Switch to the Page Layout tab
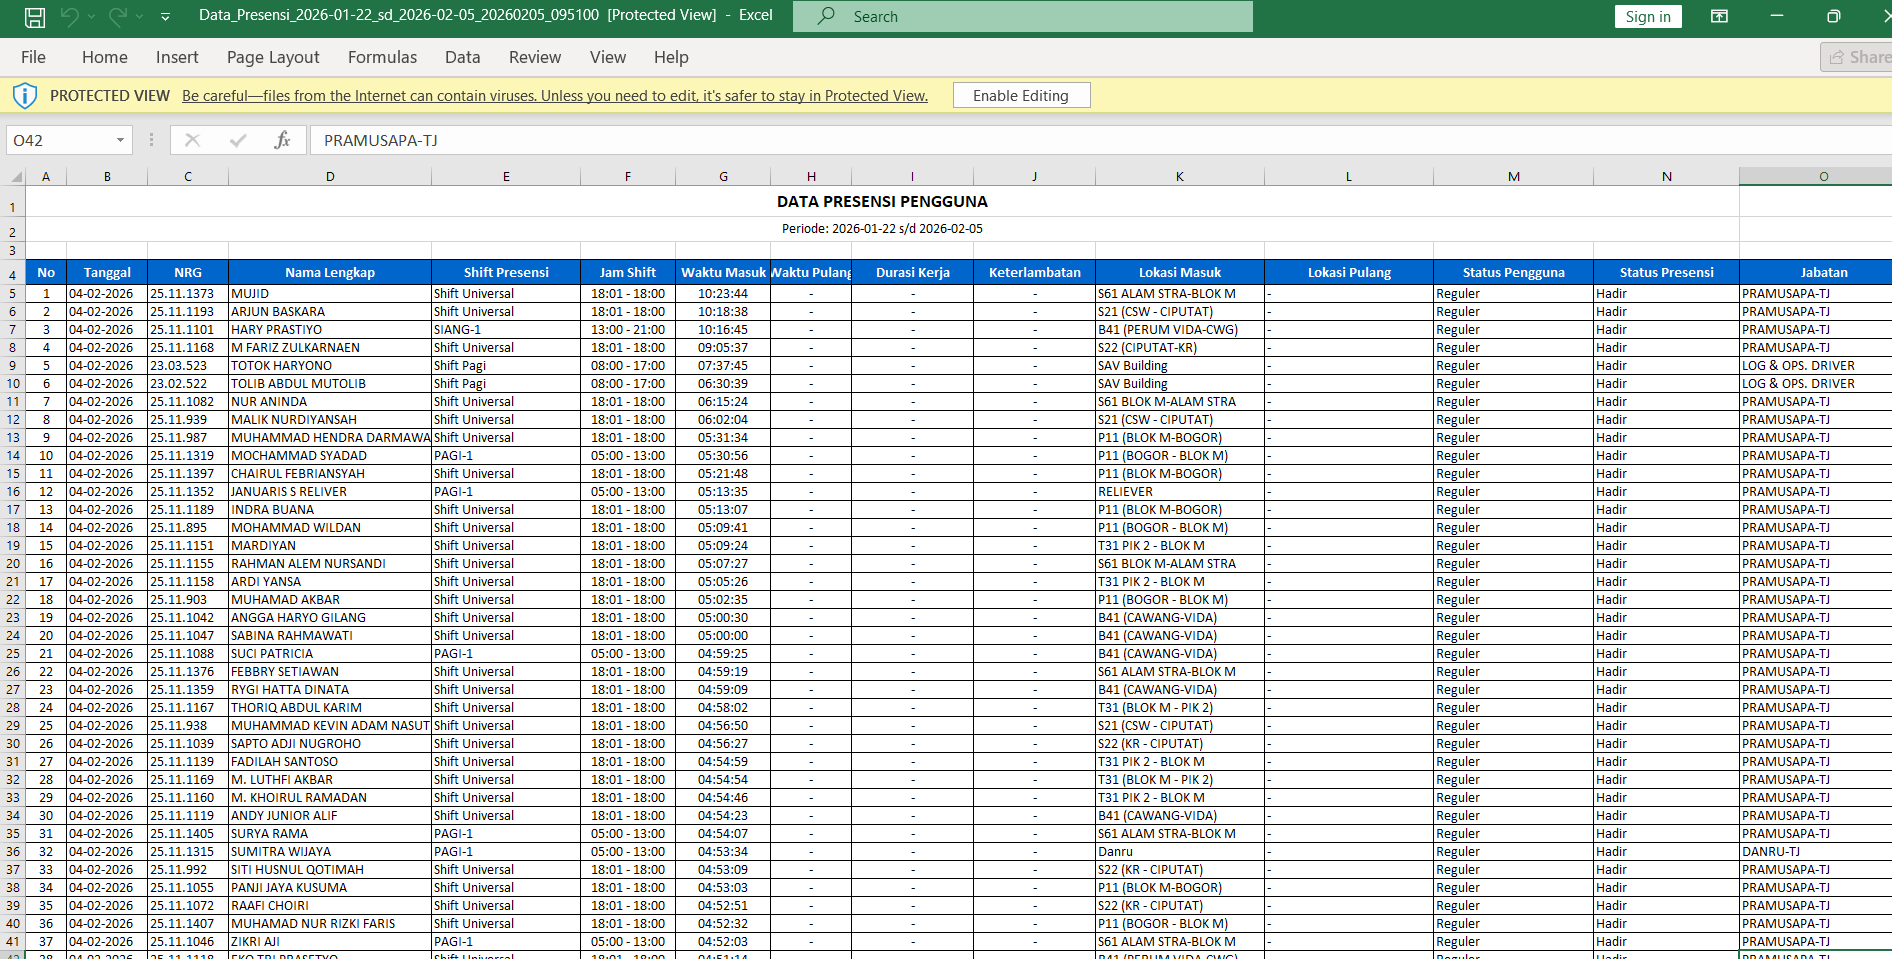 (273, 57)
